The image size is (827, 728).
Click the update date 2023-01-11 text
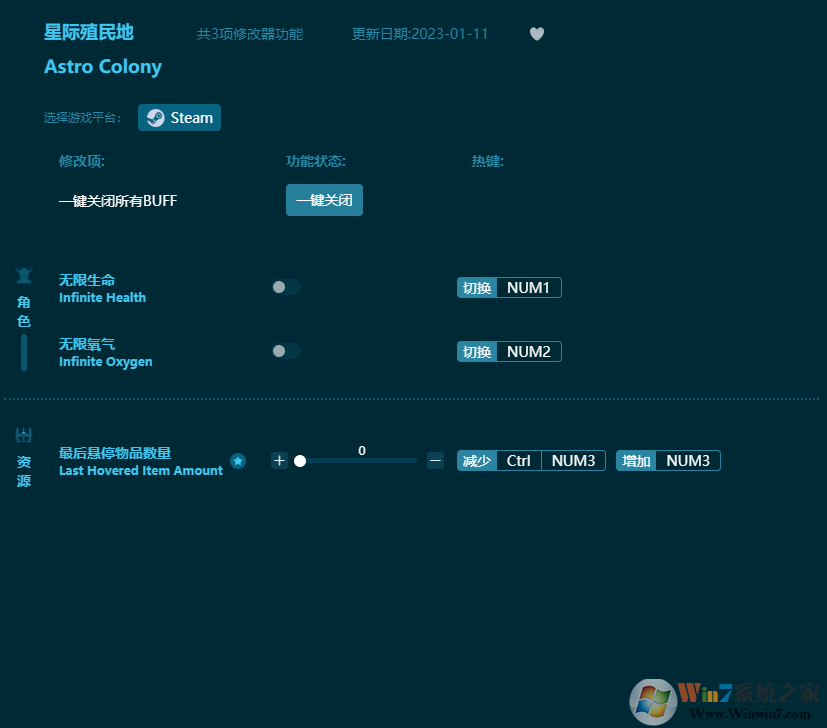[x=420, y=34]
